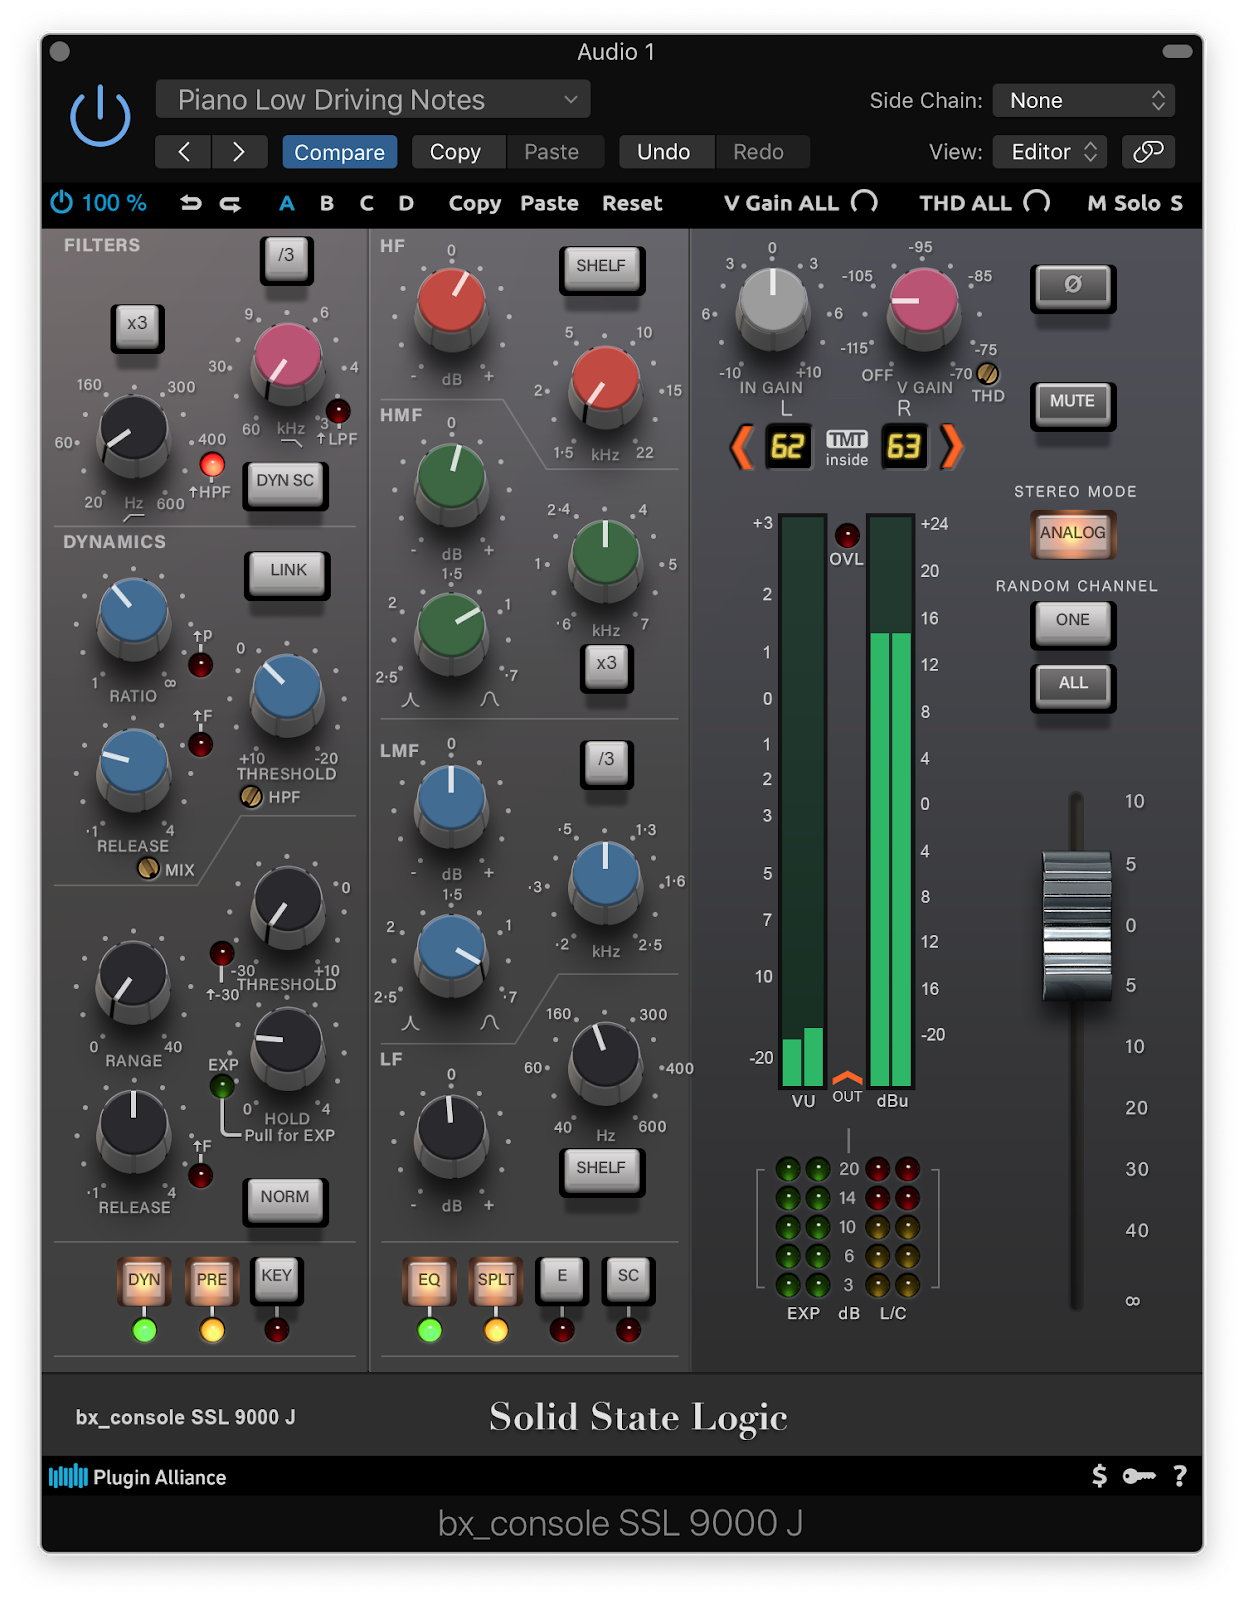The image size is (1244, 1600).
Task: Toggle the EQ section button
Action: pos(429,1280)
